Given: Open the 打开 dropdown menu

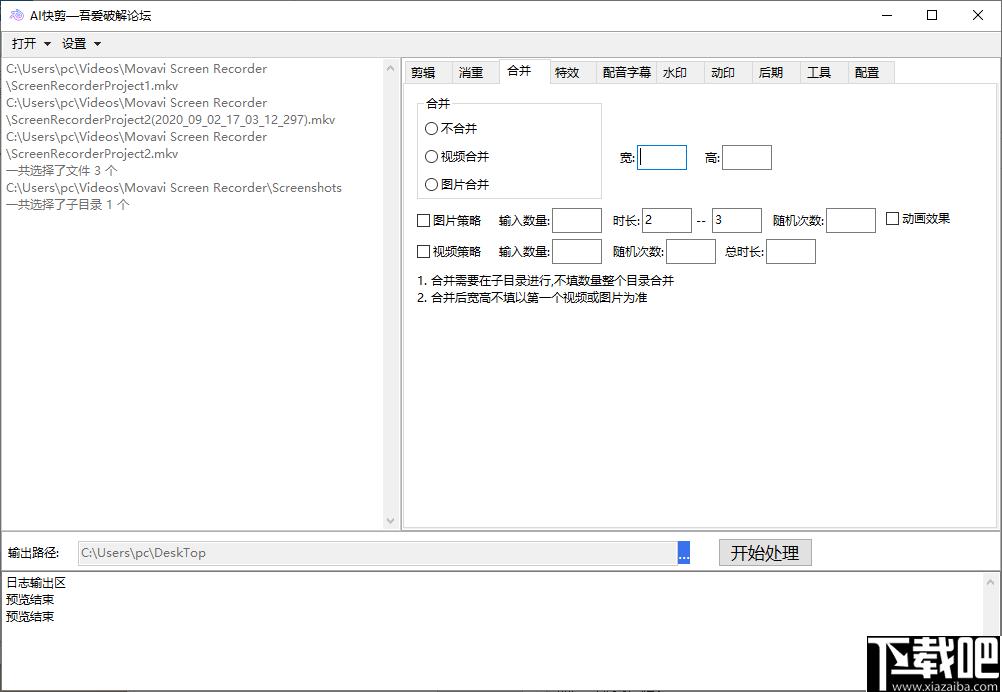Looking at the screenshot, I should pos(31,43).
